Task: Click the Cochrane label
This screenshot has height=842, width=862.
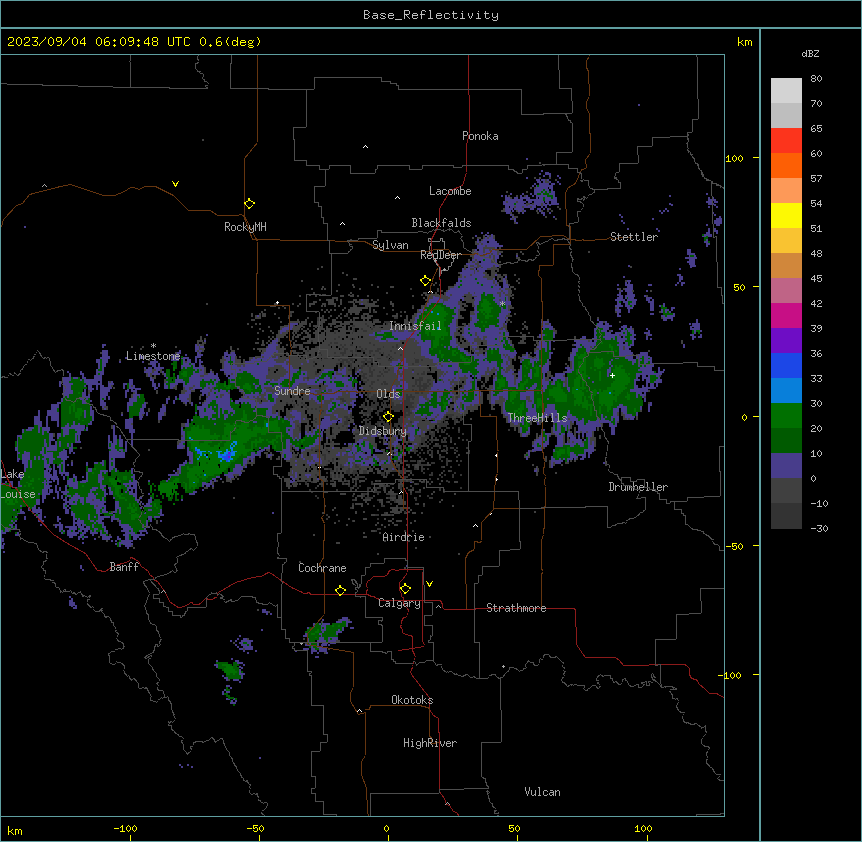Action: [322, 568]
